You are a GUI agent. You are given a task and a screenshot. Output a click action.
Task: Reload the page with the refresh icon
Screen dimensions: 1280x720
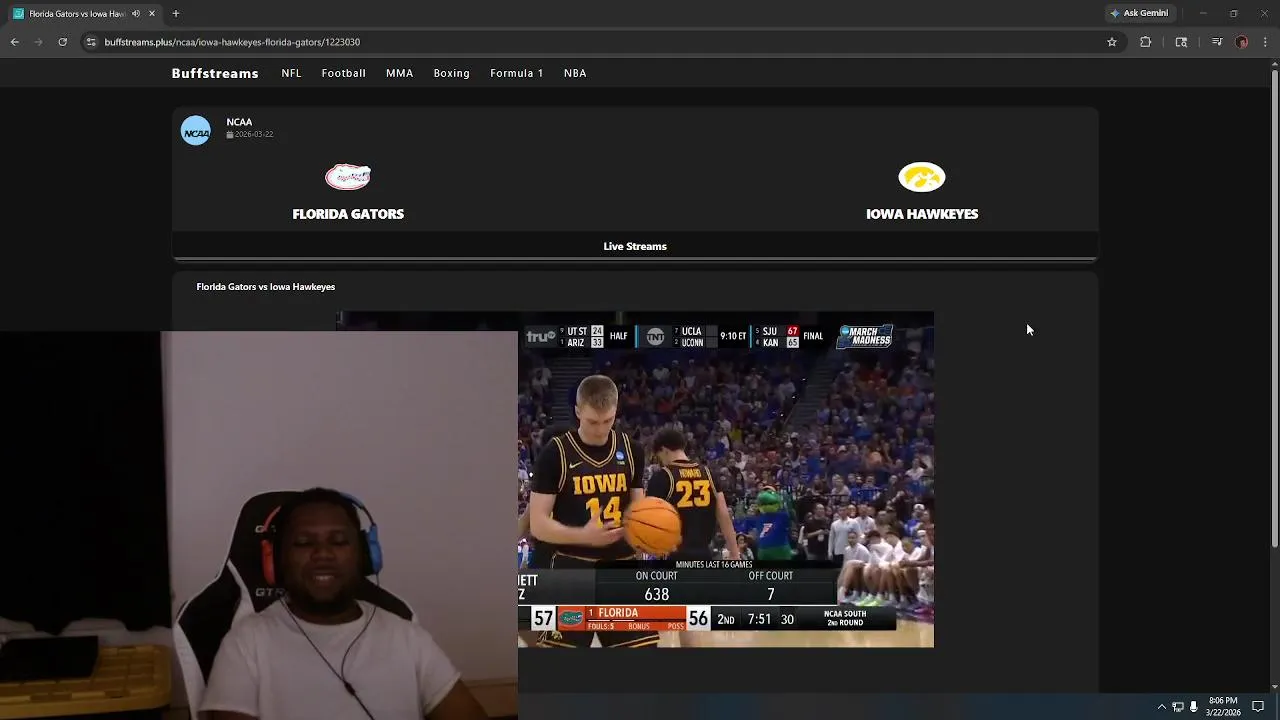coord(63,42)
